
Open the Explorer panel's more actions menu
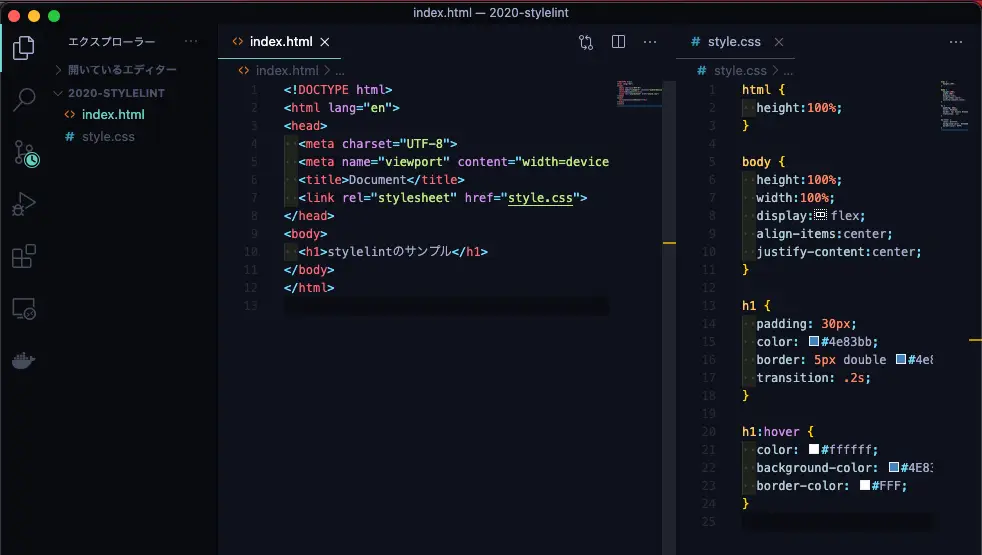coord(191,42)
